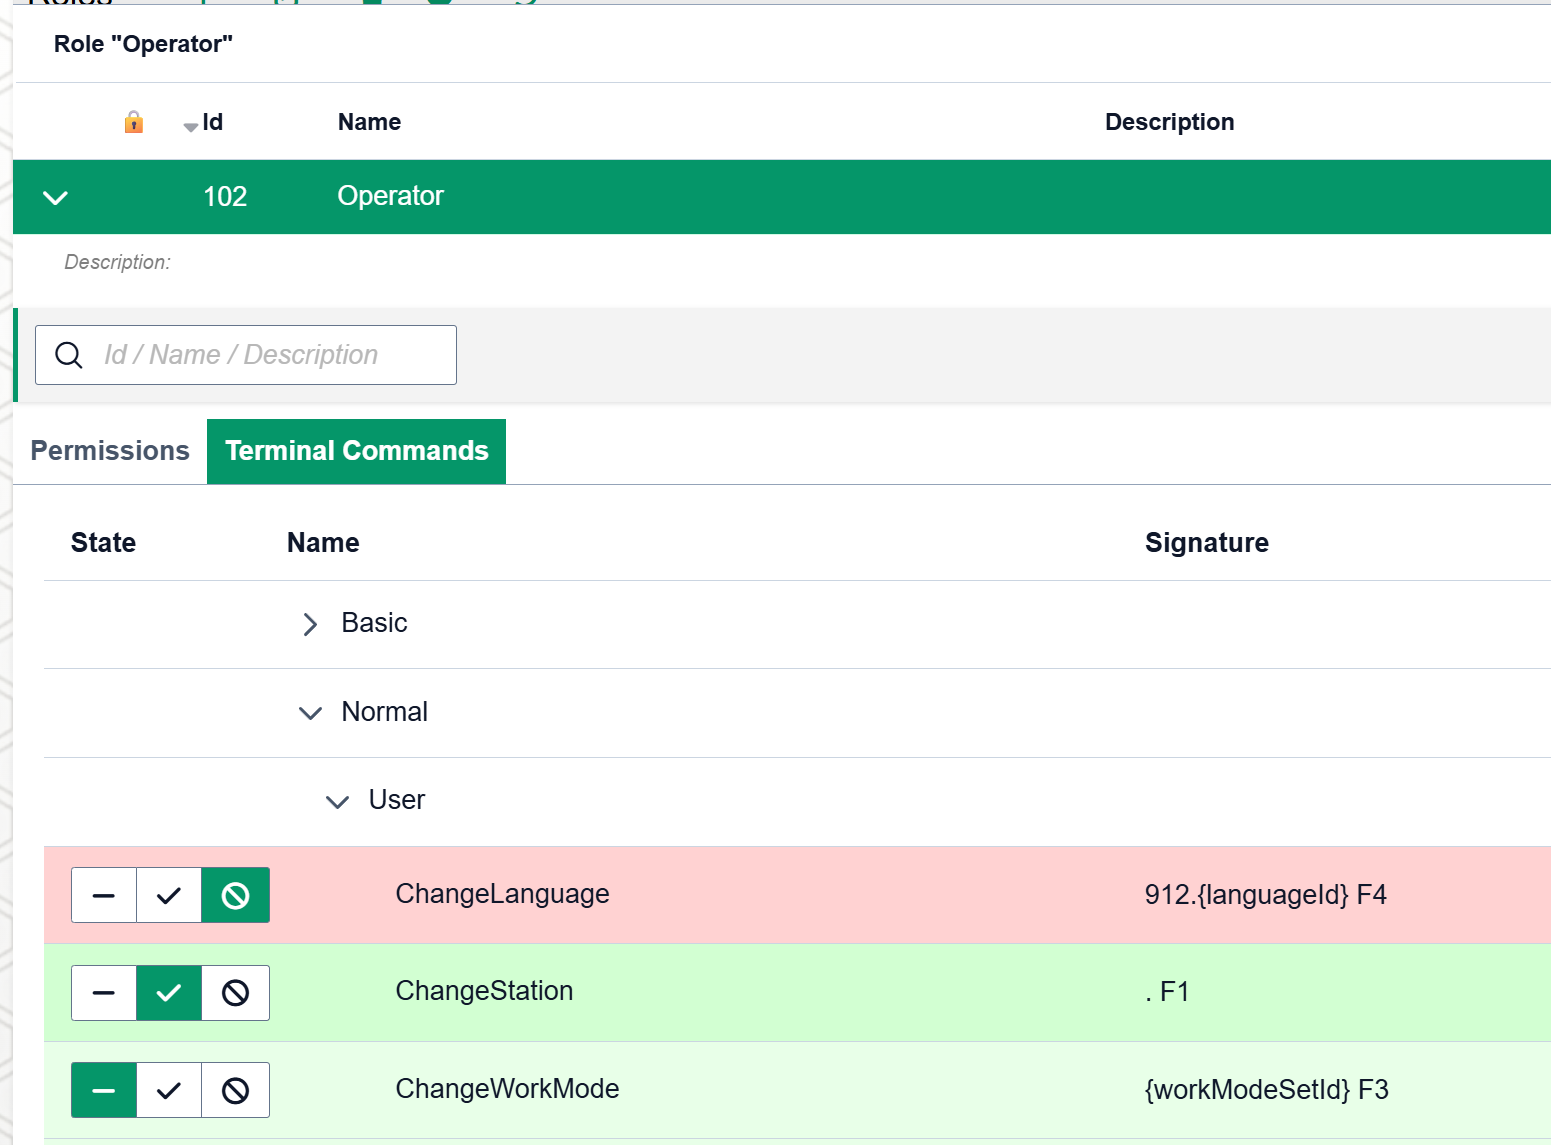Click the minus icon for ChangeWorkMode
The height and width of the screenshot is (1145, 1551).
click(103, 1090)
